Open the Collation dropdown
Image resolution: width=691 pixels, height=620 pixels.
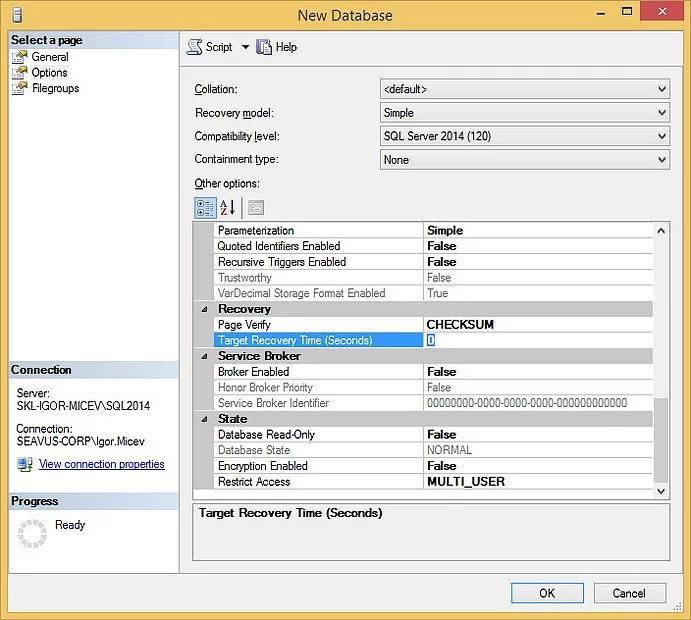pyautogui.click(x=662, y=89)
